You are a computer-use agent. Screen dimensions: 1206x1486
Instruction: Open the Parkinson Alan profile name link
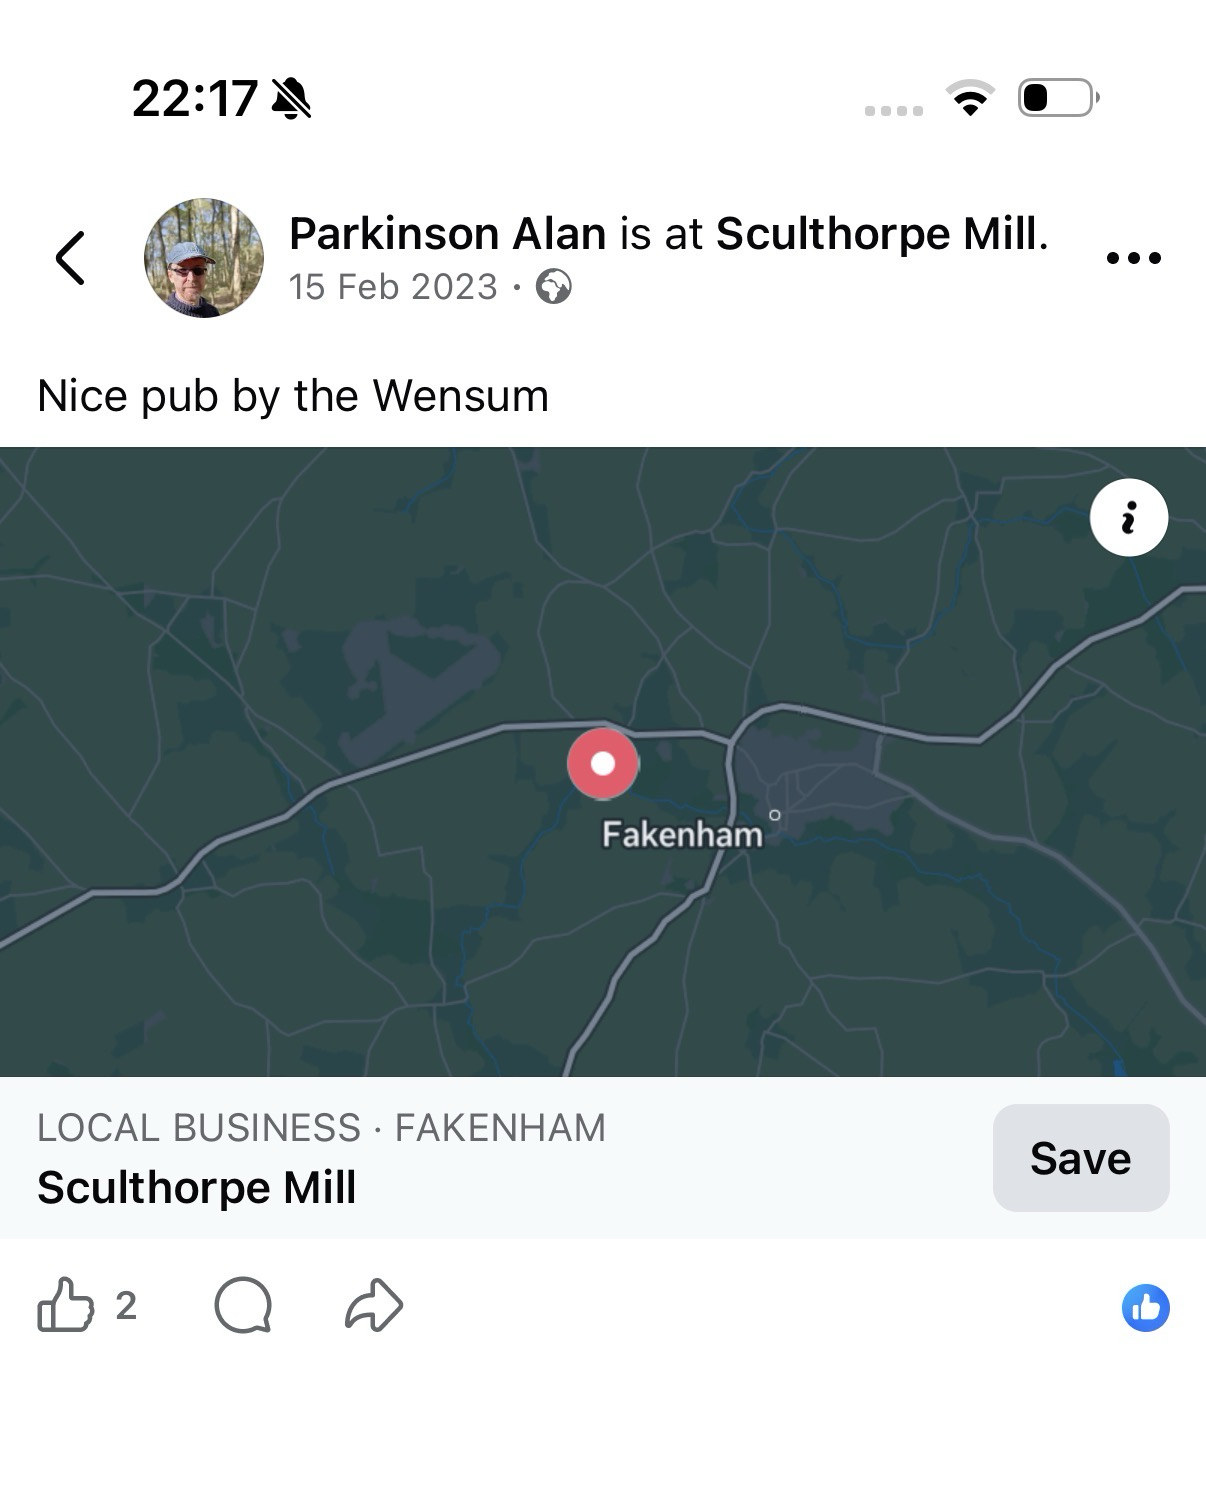click(x=447, y=234)
